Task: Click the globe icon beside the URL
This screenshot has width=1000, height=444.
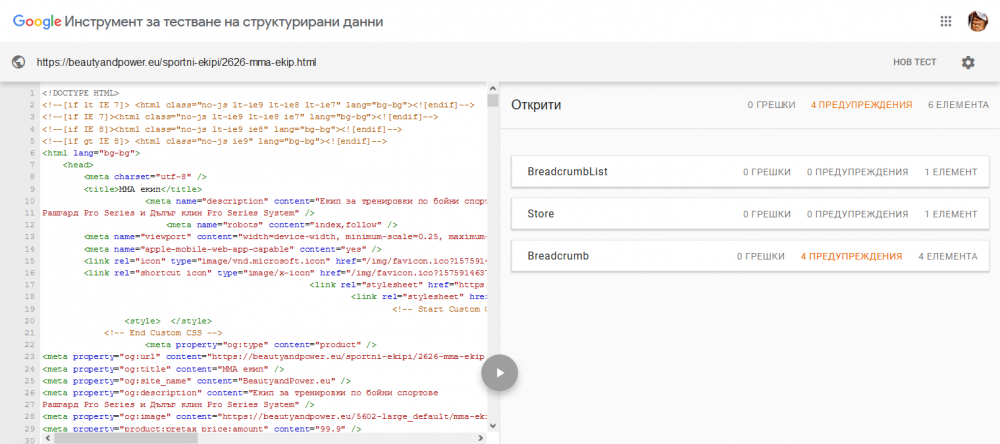Action: point(18,62)
